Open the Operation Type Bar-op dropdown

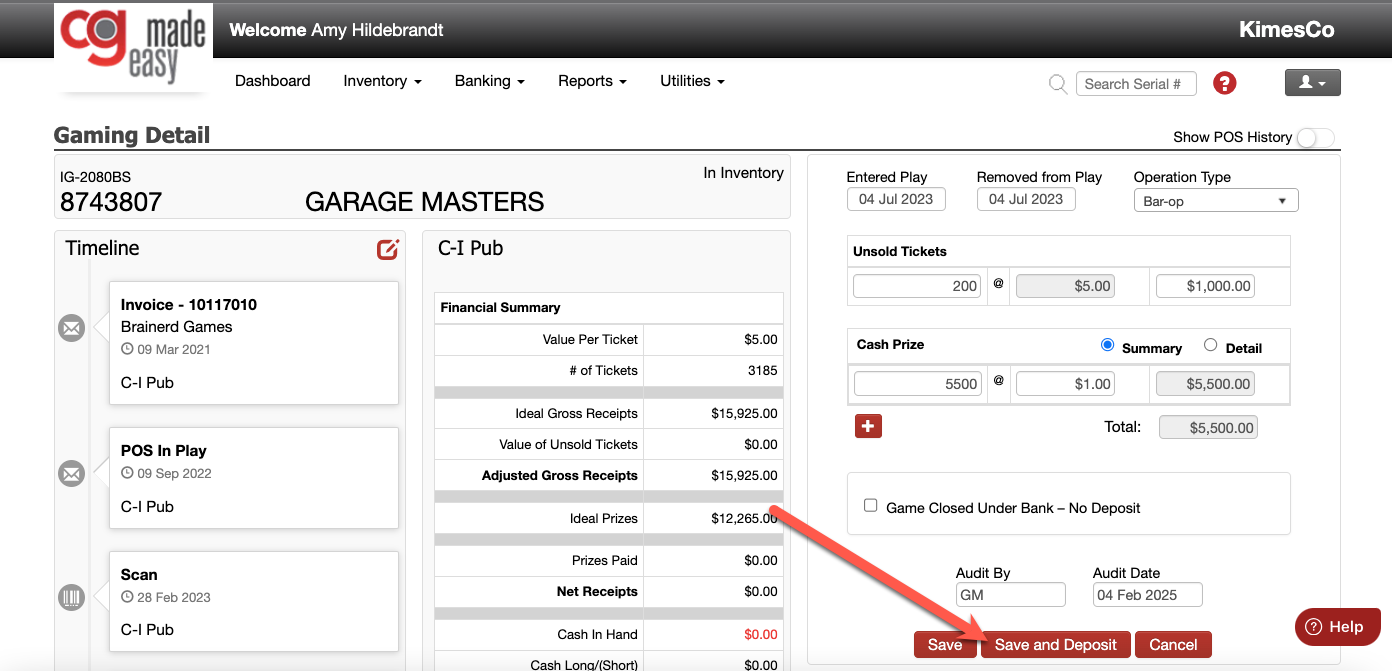click(1216, 201)
